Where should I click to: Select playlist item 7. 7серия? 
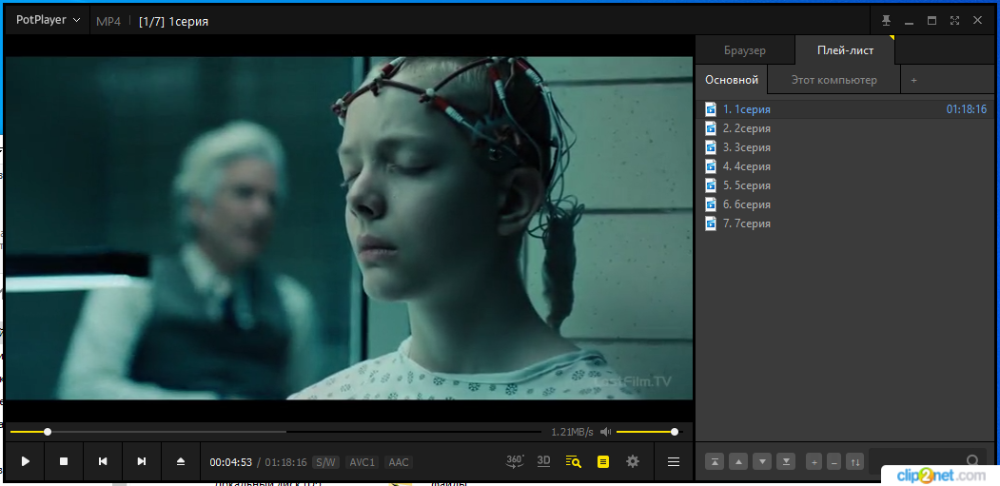(x=845, y=224)
